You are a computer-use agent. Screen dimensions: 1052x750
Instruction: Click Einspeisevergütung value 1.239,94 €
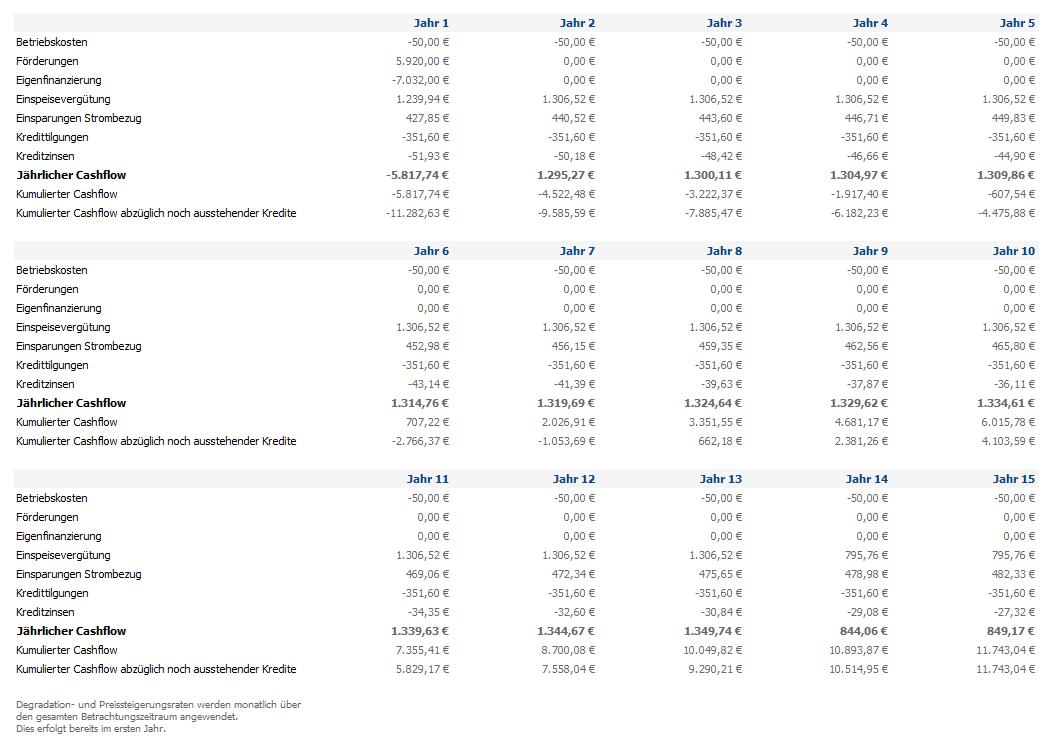click(422, 99)
